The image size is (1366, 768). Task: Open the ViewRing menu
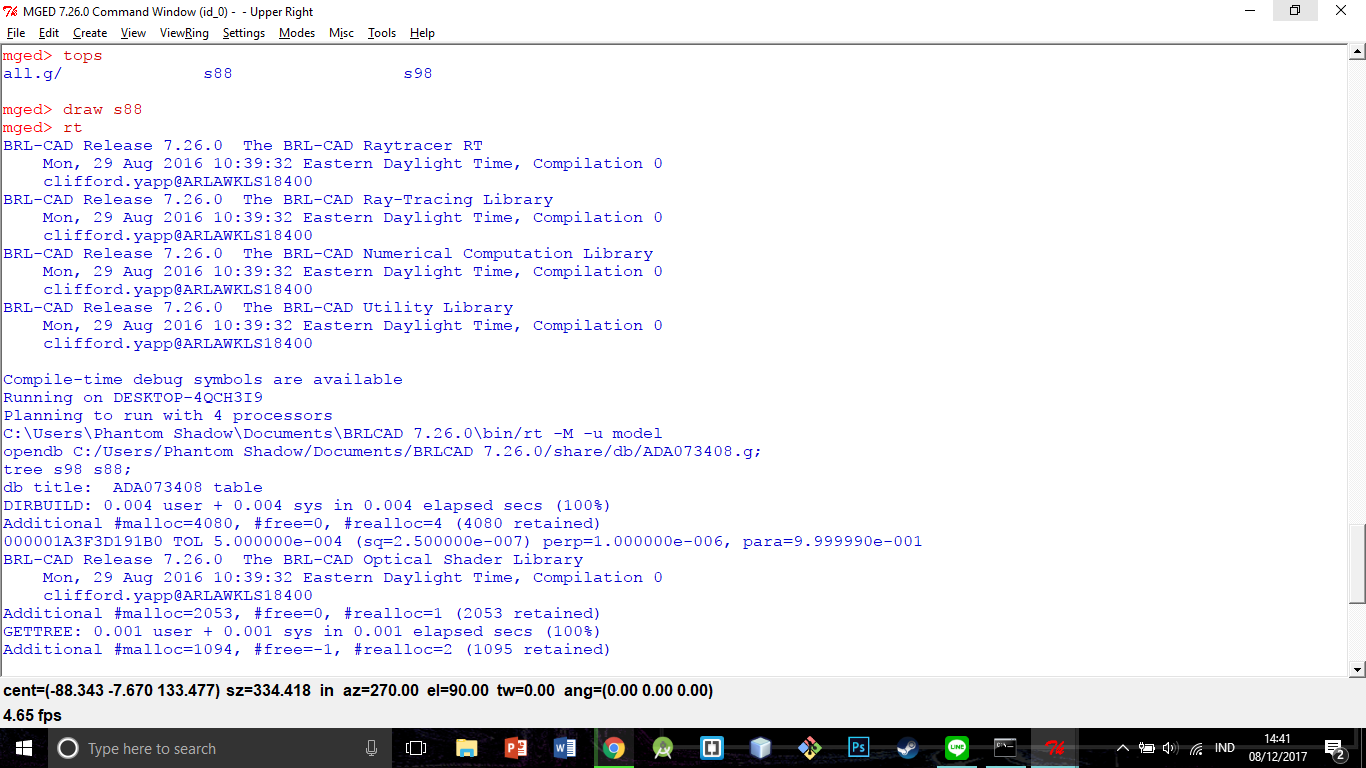pos(184,33)
